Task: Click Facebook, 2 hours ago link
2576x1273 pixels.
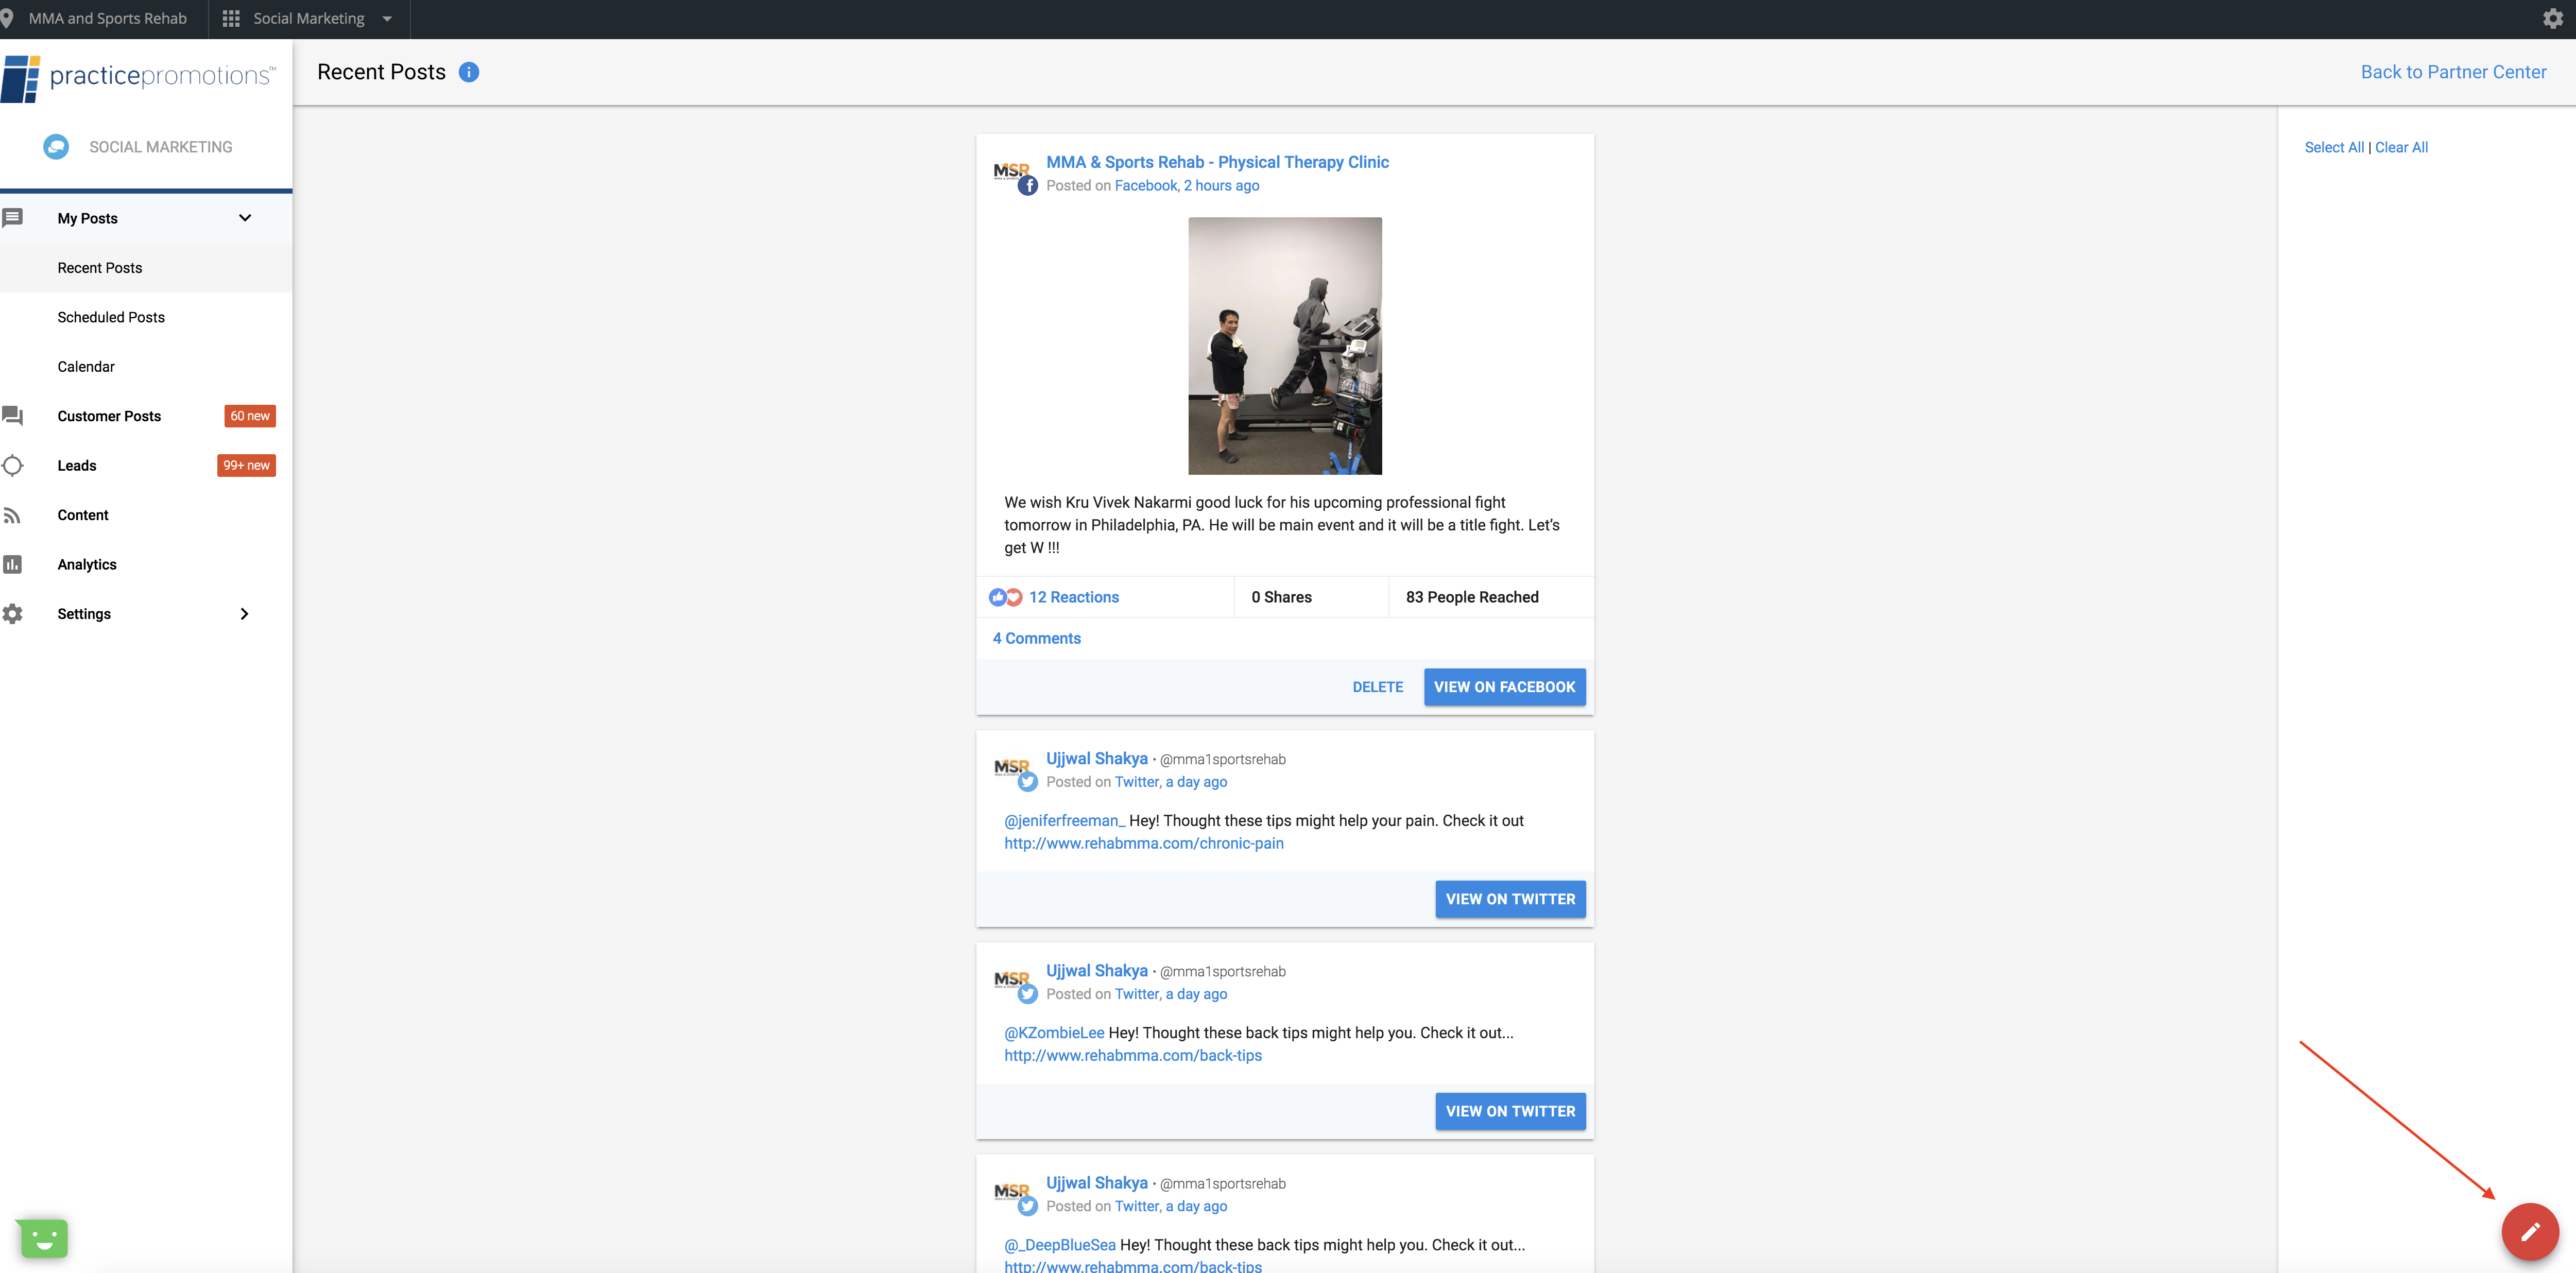Action: pyautogui.click(x=1187, y=186)
